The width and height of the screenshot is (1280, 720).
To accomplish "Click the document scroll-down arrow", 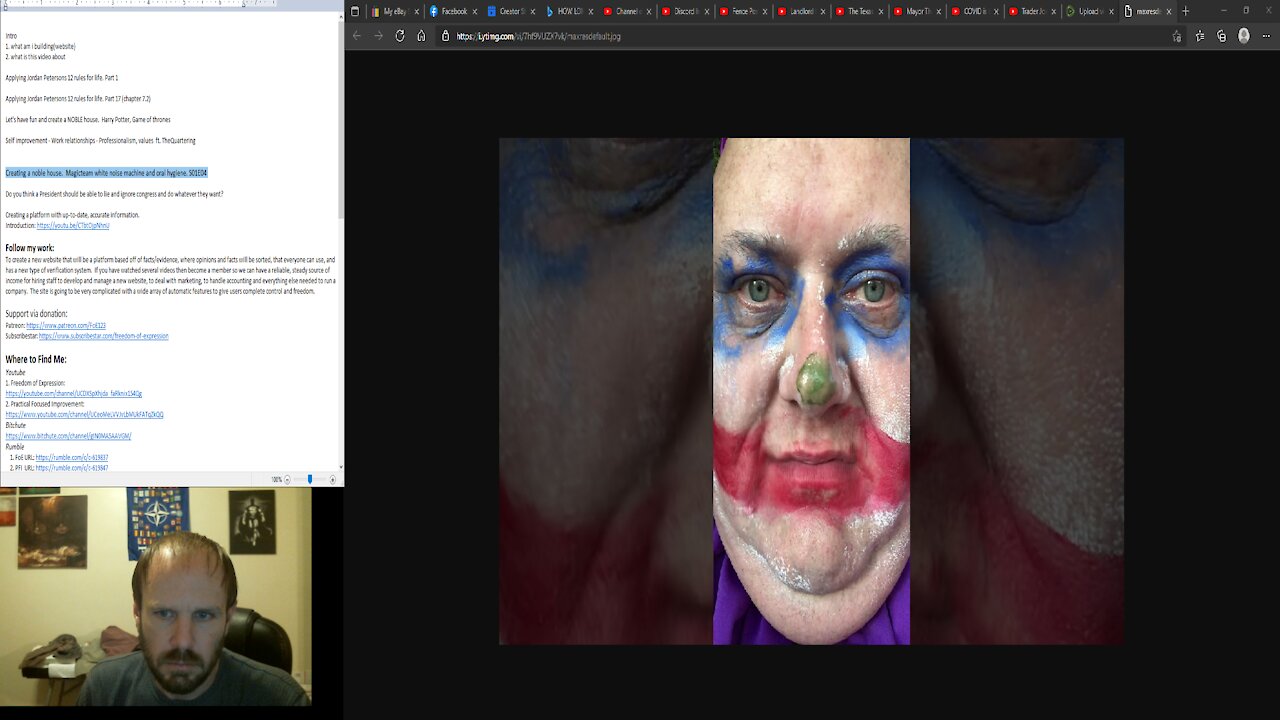I will (341, 467).
